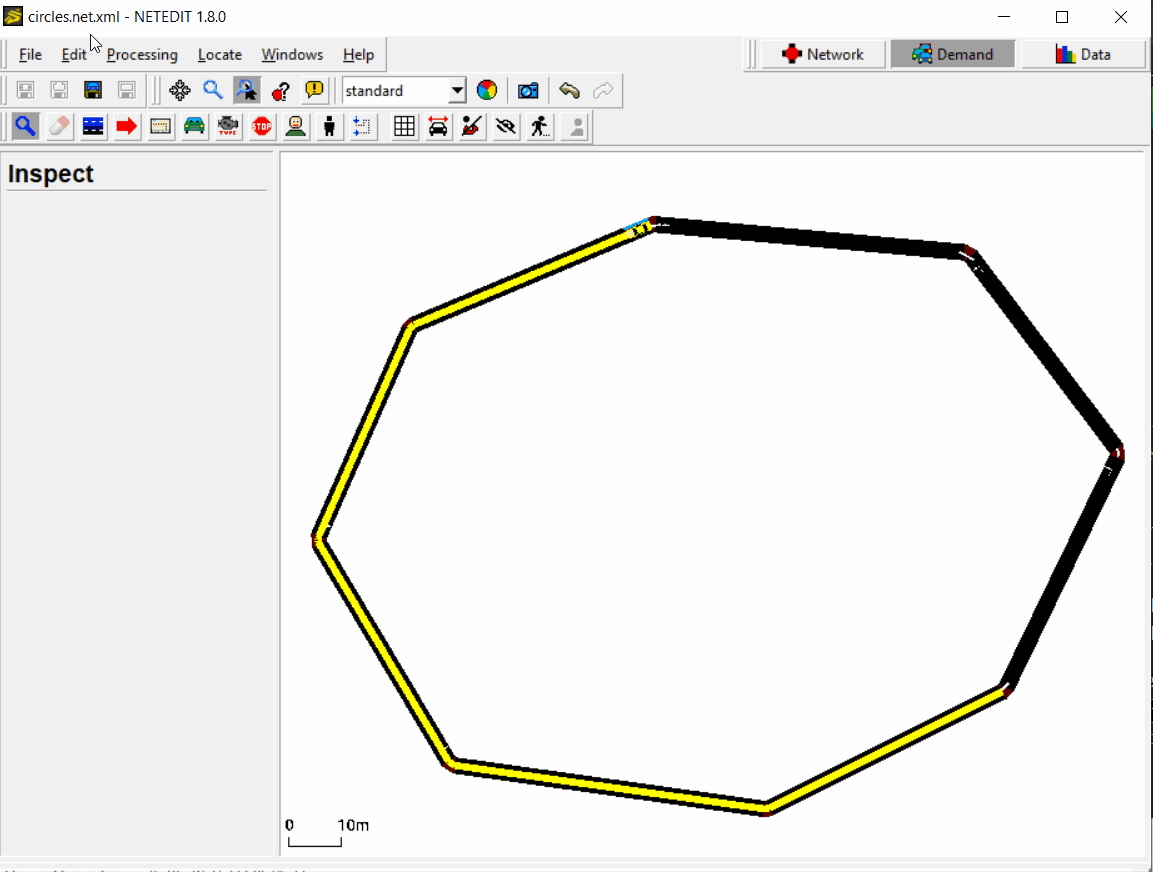Image resolution: width=1153 pixels, height=872 pixels.
Task: Expand the Locate menu
Action: [219, 55]
